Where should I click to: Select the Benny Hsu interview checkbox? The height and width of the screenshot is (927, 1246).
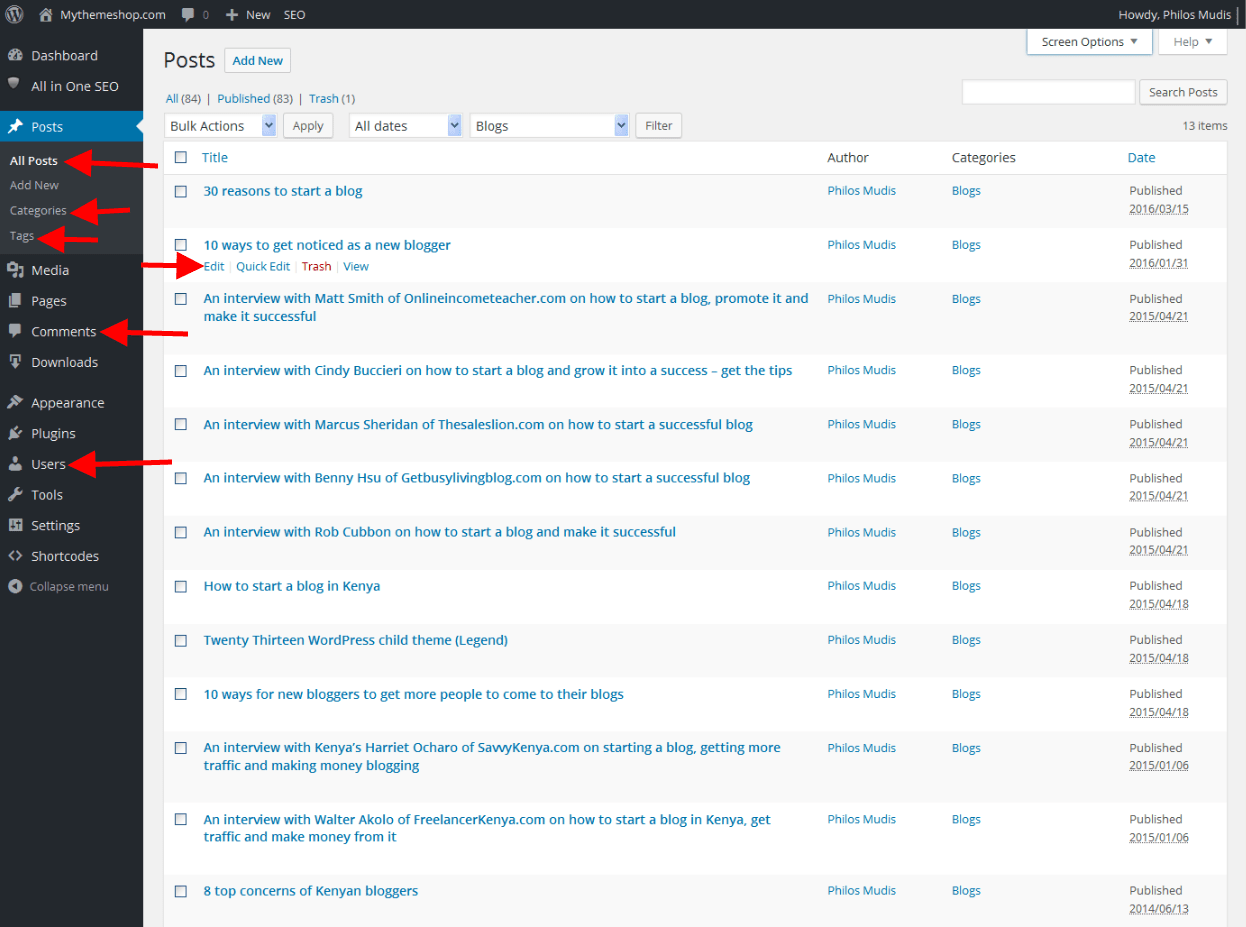pos(181,478)
